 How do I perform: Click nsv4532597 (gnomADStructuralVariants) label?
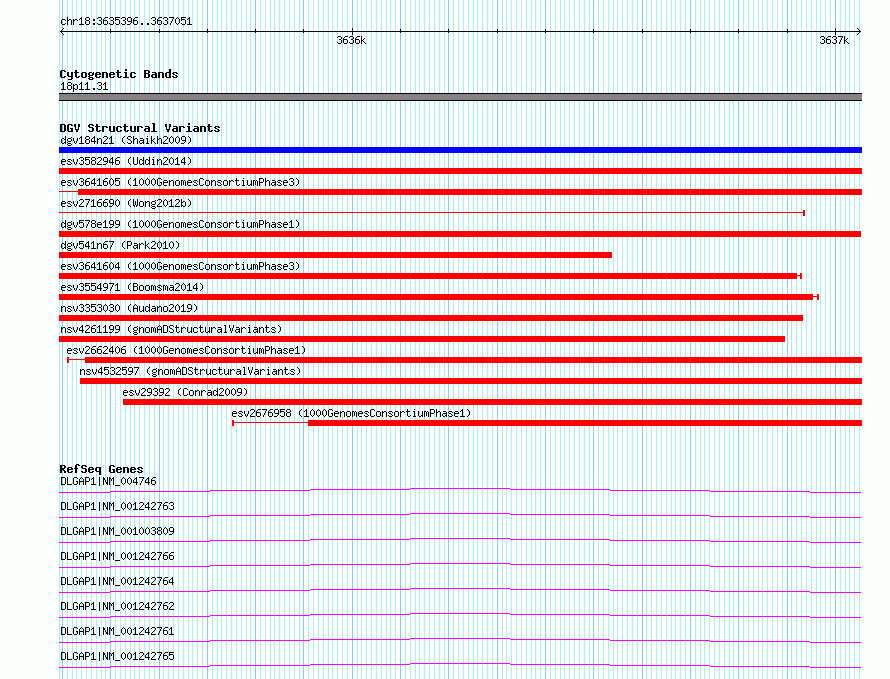[190, 371]
